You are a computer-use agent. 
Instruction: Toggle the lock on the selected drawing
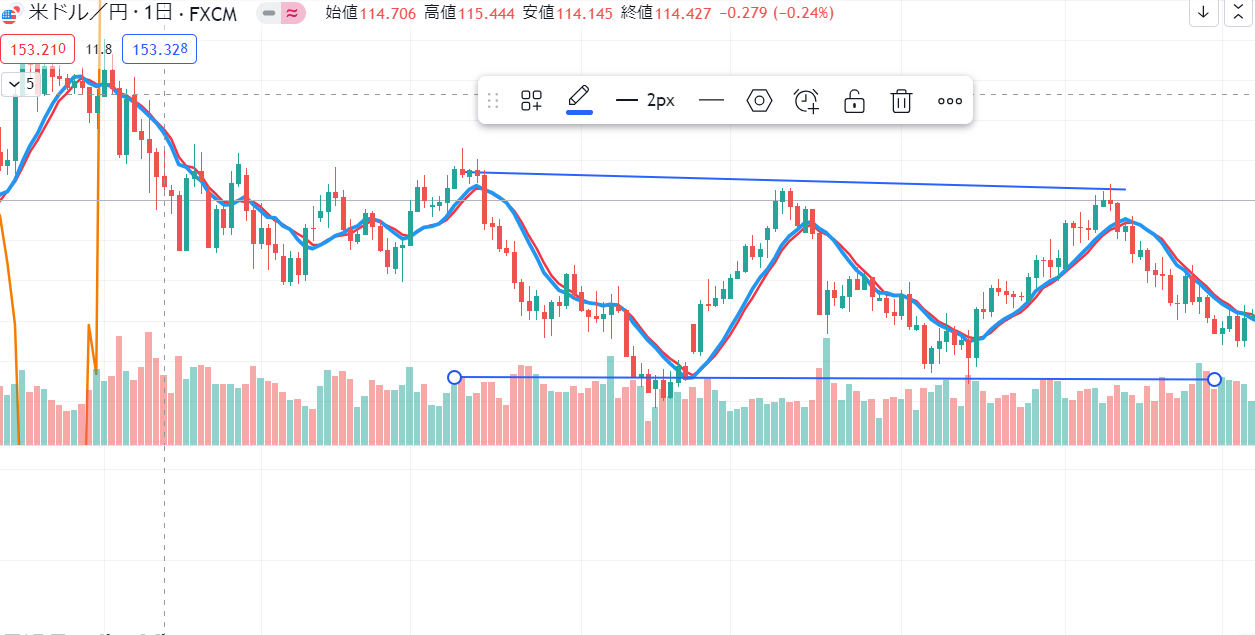pyautogui.click(x=854, y=100)
